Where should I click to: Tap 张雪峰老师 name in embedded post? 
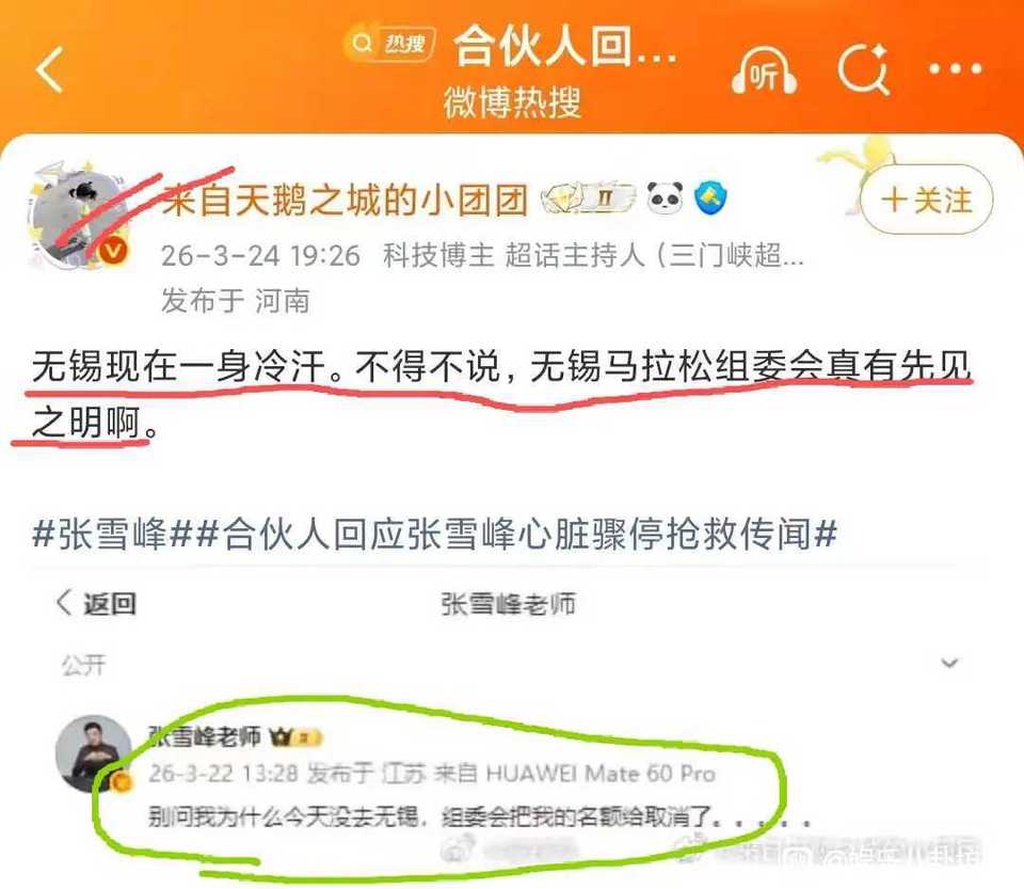coord(204,736)
